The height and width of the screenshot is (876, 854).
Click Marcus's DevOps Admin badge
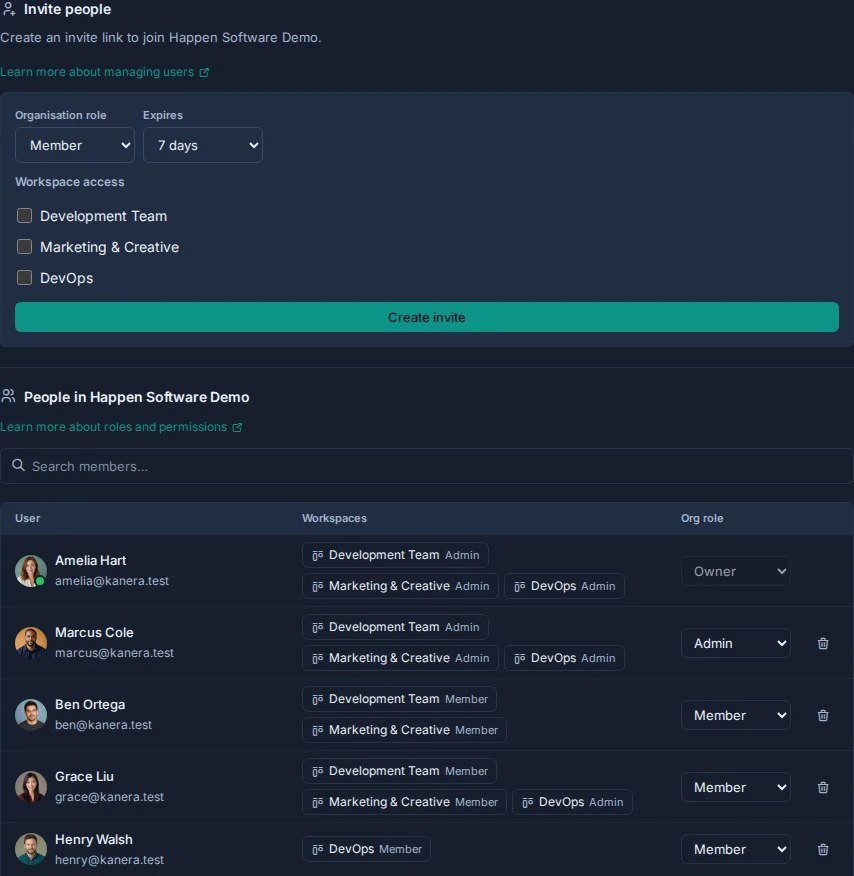click(x=564, y=658)
